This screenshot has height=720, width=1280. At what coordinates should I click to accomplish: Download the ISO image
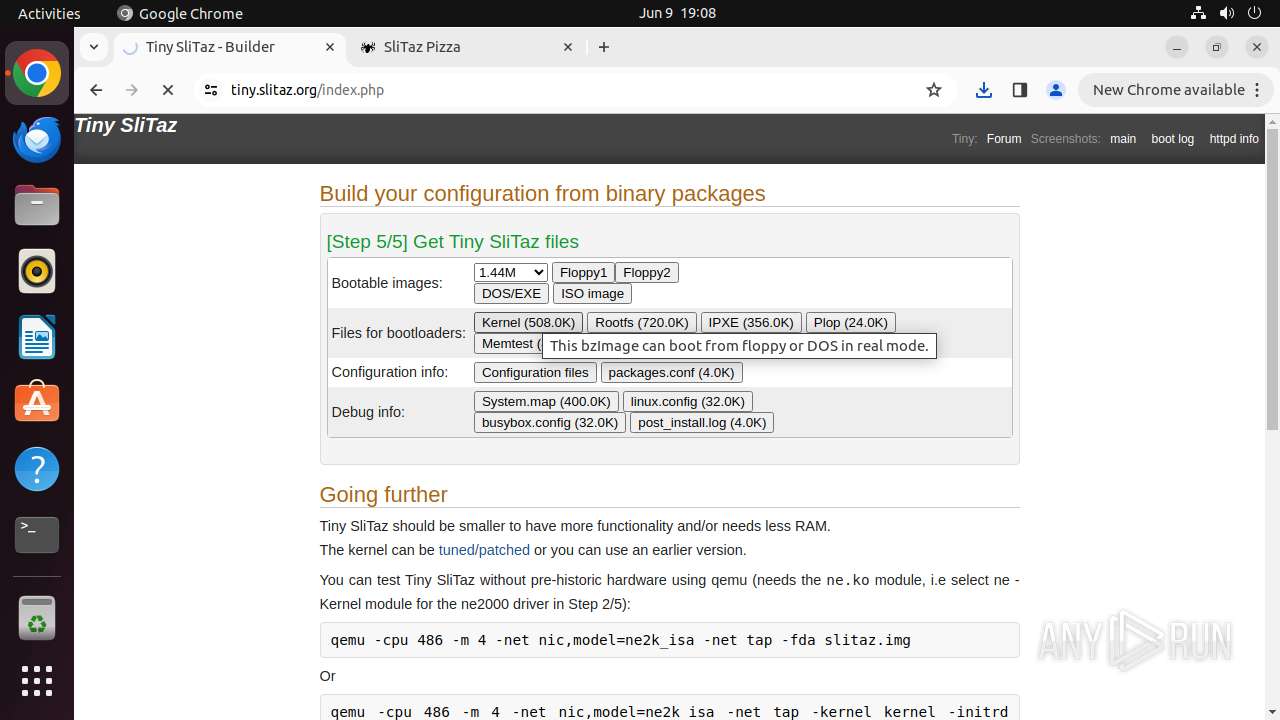tap(592, 293)
